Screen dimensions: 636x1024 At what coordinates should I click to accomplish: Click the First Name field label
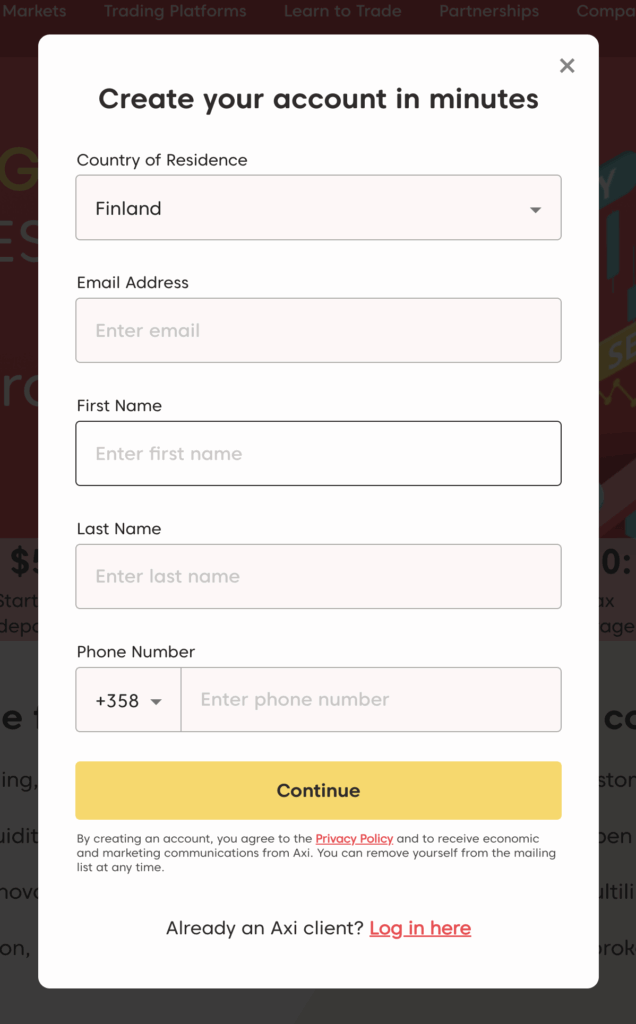[x=119, y=406]
